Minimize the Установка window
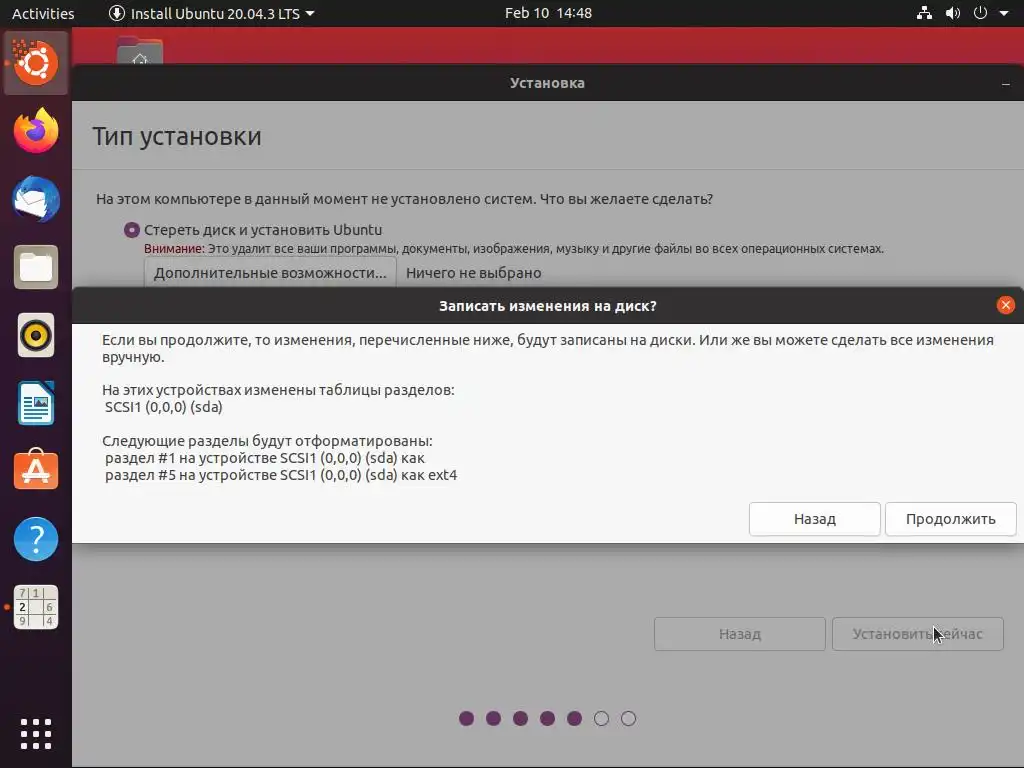Viewport: 1024px width, 768px height. click(x=1006, y=84)
